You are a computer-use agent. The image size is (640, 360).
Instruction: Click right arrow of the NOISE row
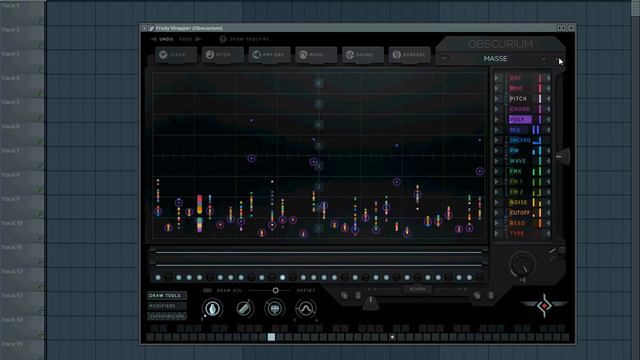point(548,202)
